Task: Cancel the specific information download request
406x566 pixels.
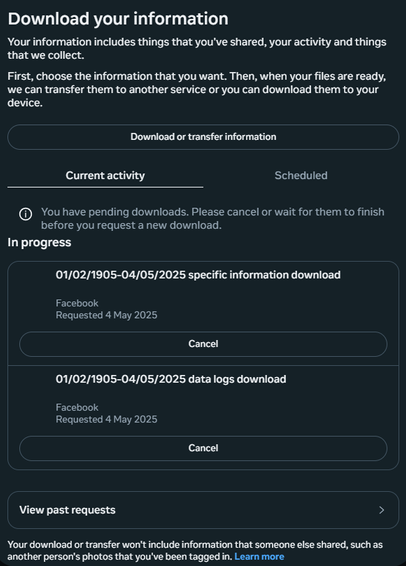Action: coord(203,344)
